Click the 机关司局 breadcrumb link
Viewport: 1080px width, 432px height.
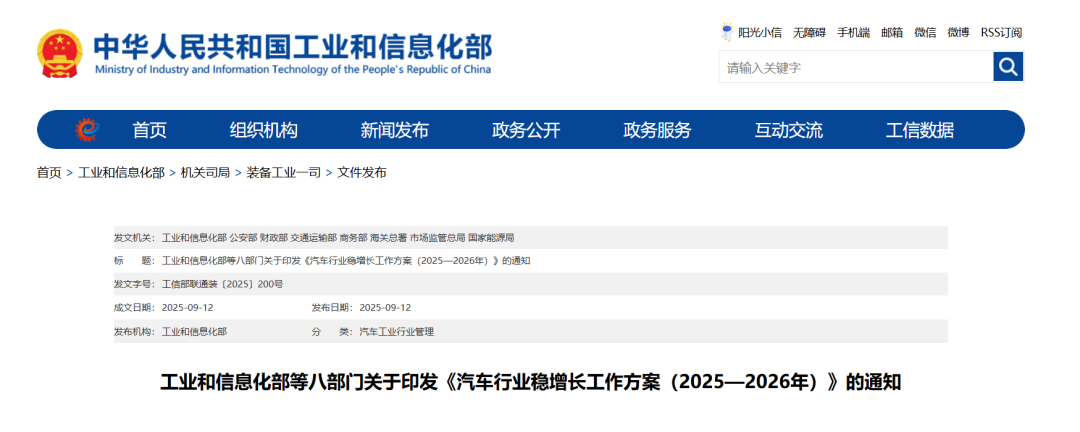pos(205,173)
